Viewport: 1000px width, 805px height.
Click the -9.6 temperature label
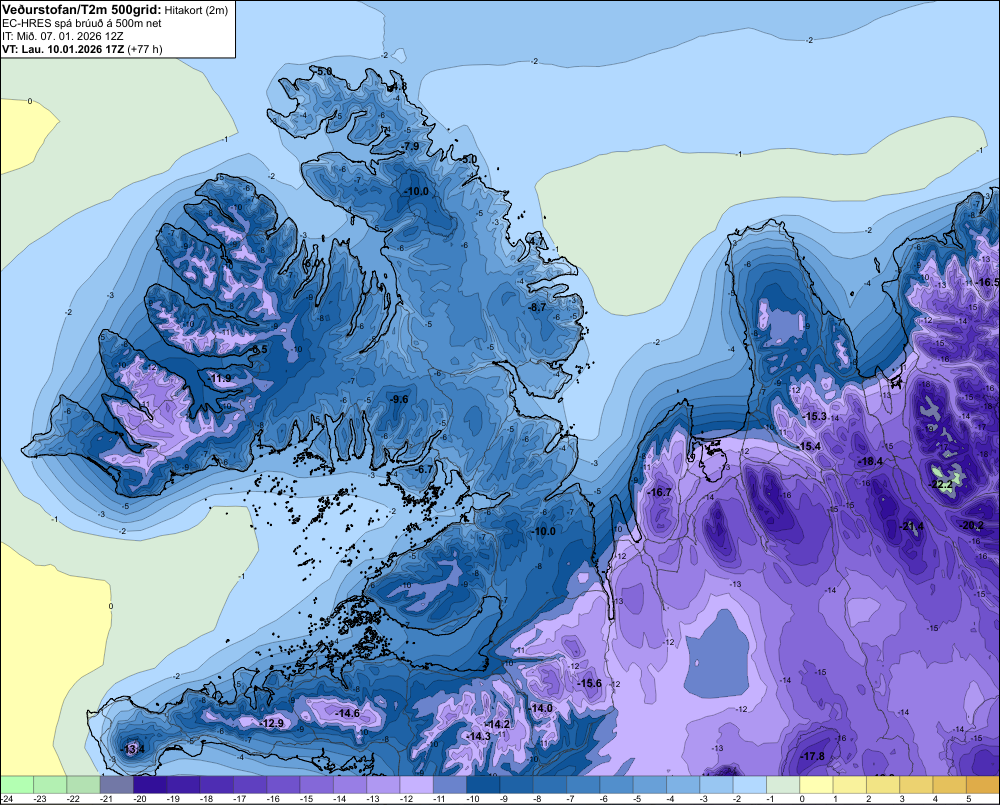[x=399, y=399]
